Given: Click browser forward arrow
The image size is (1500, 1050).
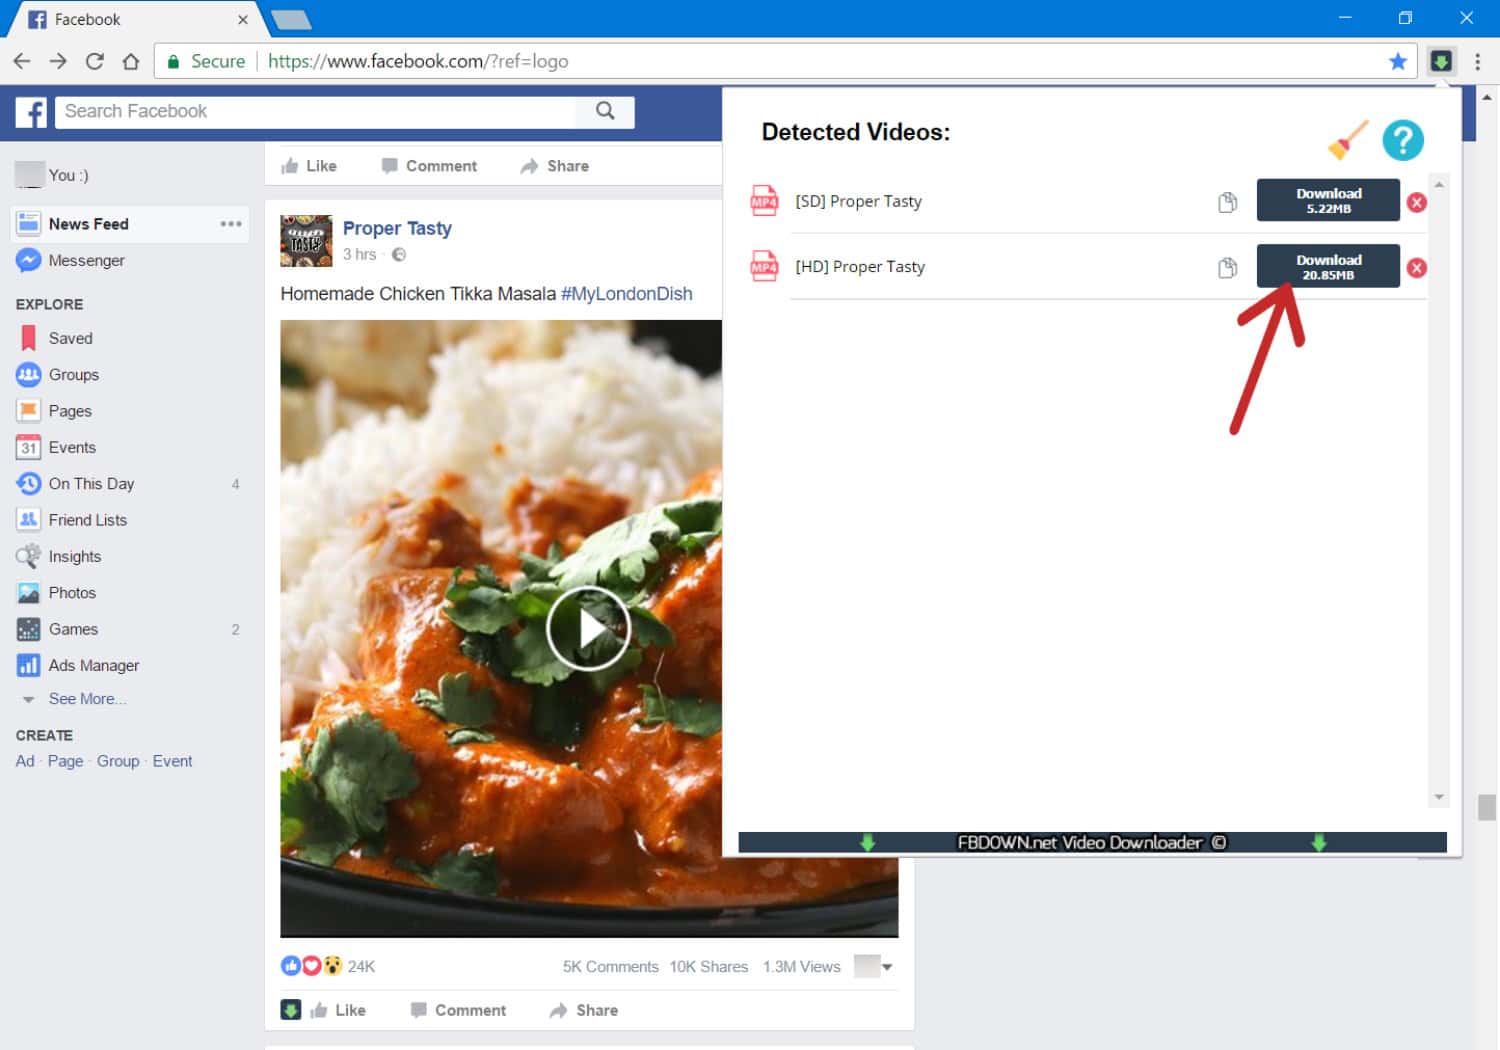Looking at the screenshot, I should pyautogui.click(x=58, y=61).
